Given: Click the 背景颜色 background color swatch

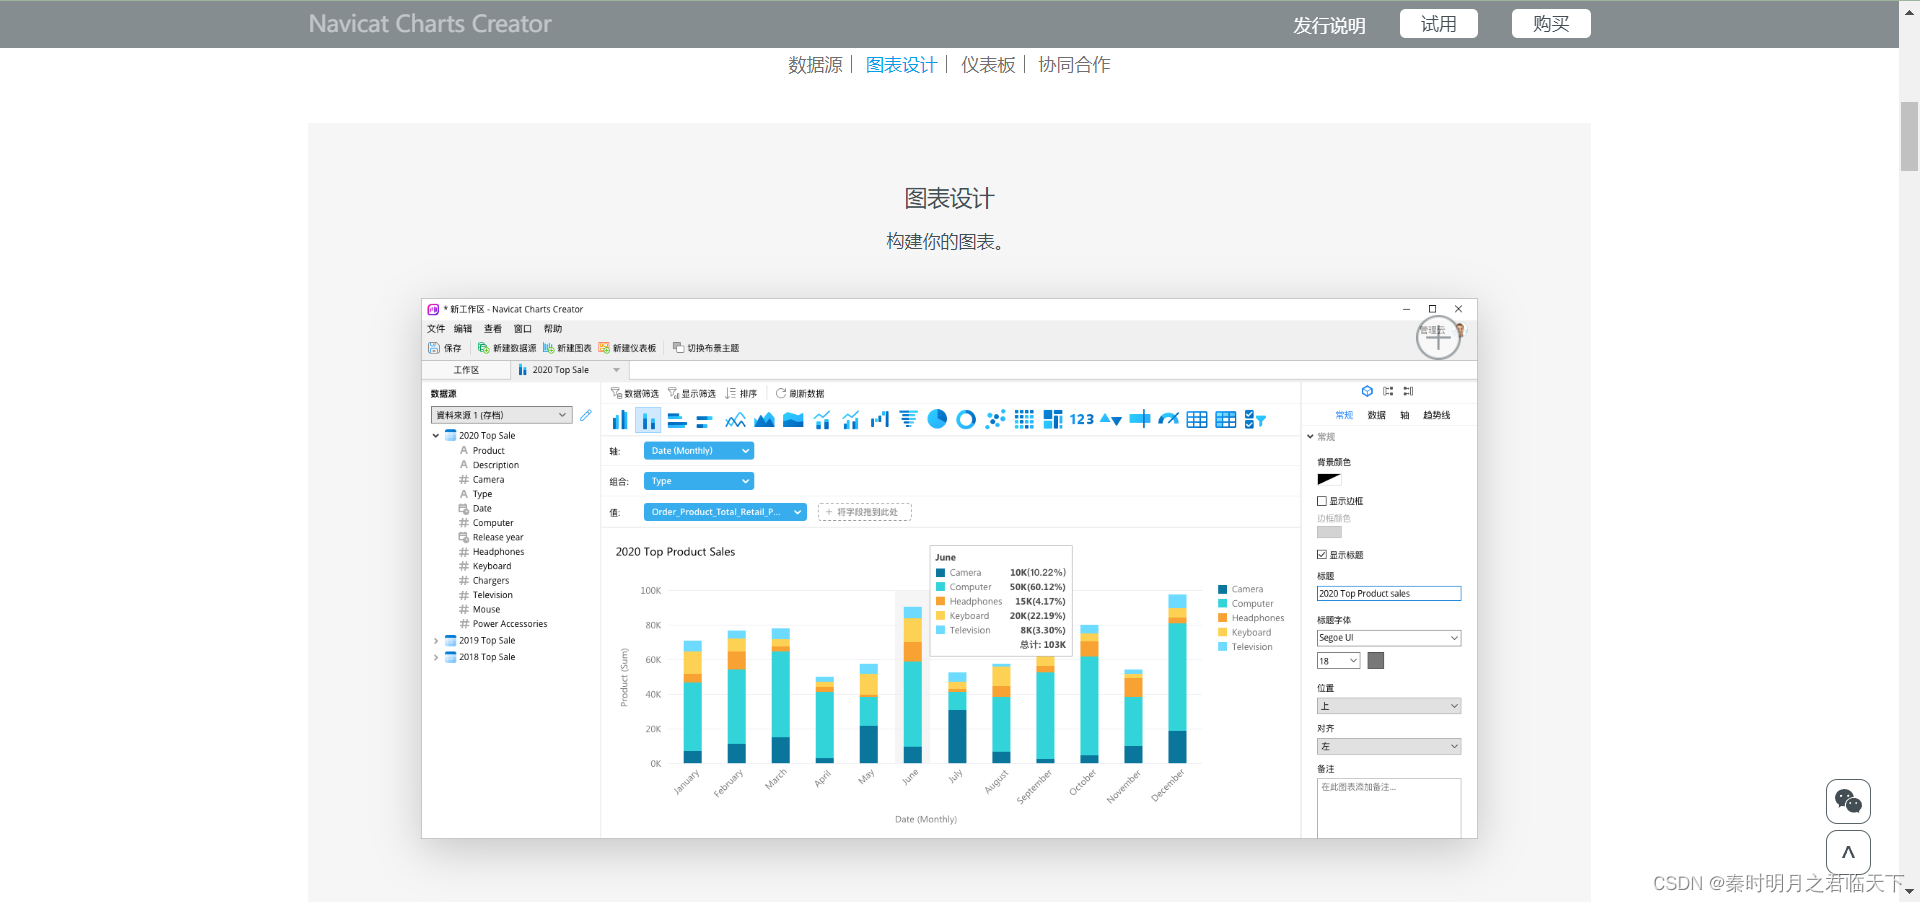Looking at the screenshot, I should pyautogui.click(x=1329, y=480).
